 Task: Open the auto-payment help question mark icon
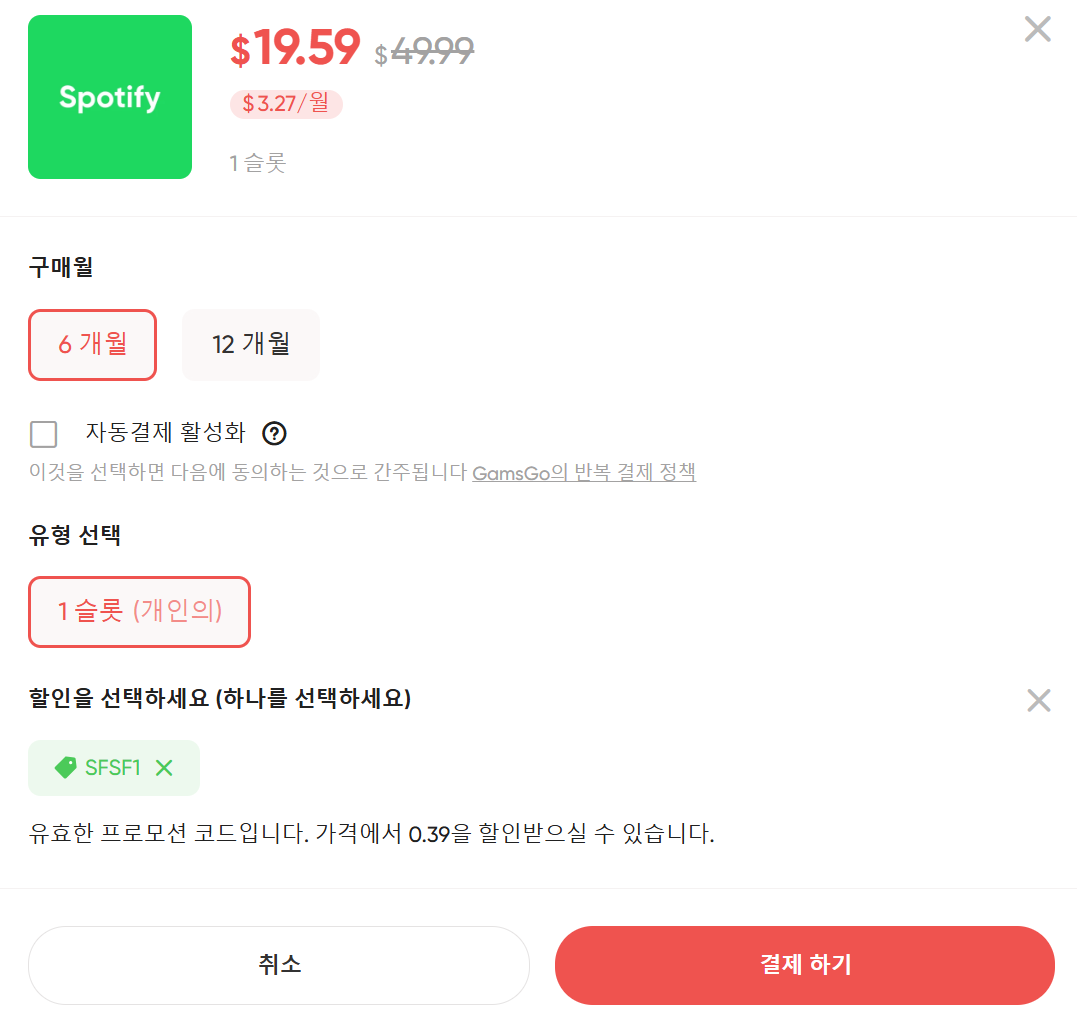click(x=274, y=433)
